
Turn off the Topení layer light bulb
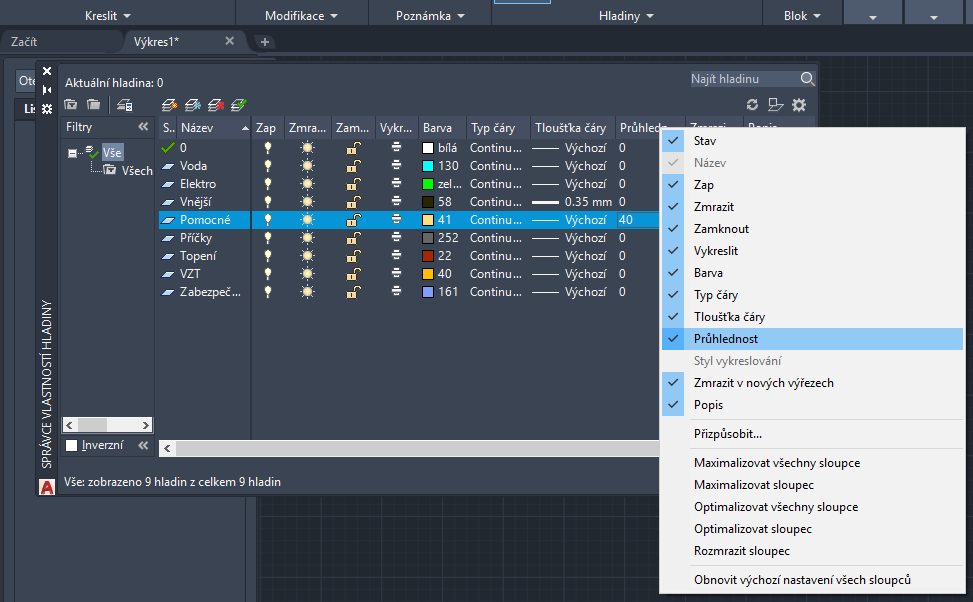point(267,256)
